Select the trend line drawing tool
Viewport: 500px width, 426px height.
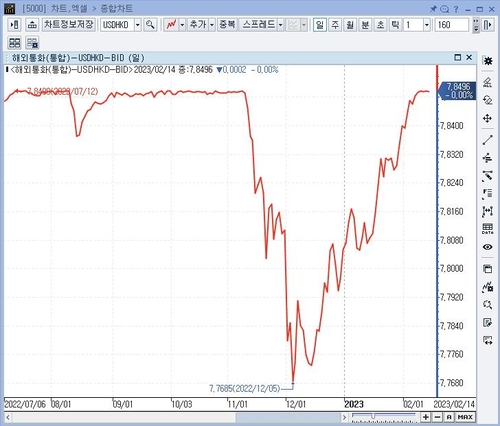[x=488, y=140]
